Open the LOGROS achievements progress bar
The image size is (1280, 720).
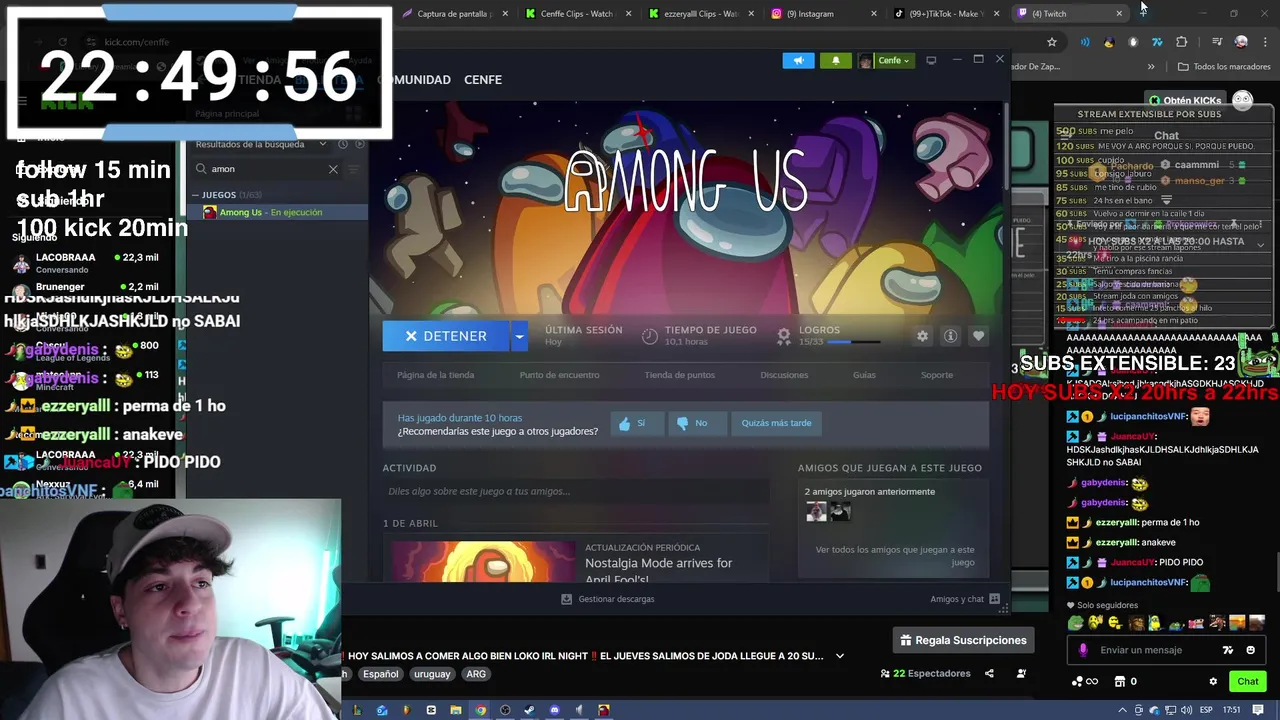click(x=853, y=342)
